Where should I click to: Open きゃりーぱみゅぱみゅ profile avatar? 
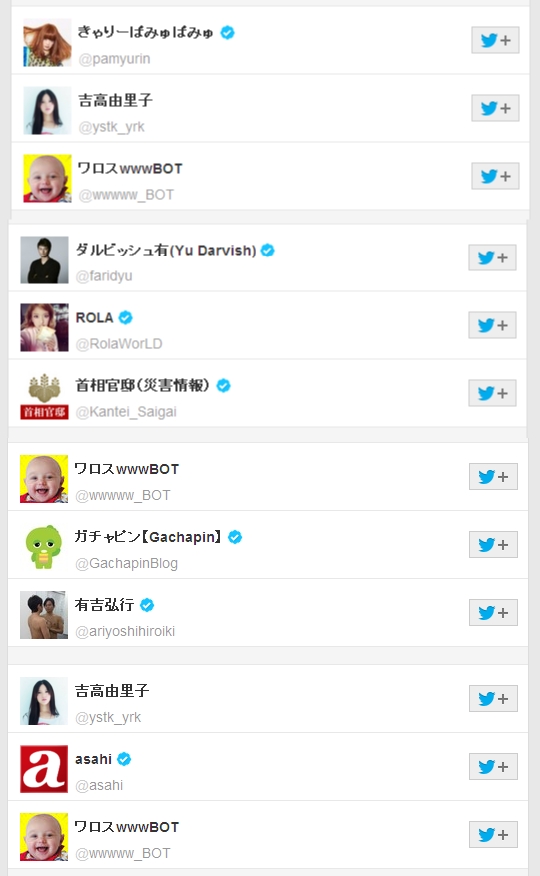click(47, 42)
